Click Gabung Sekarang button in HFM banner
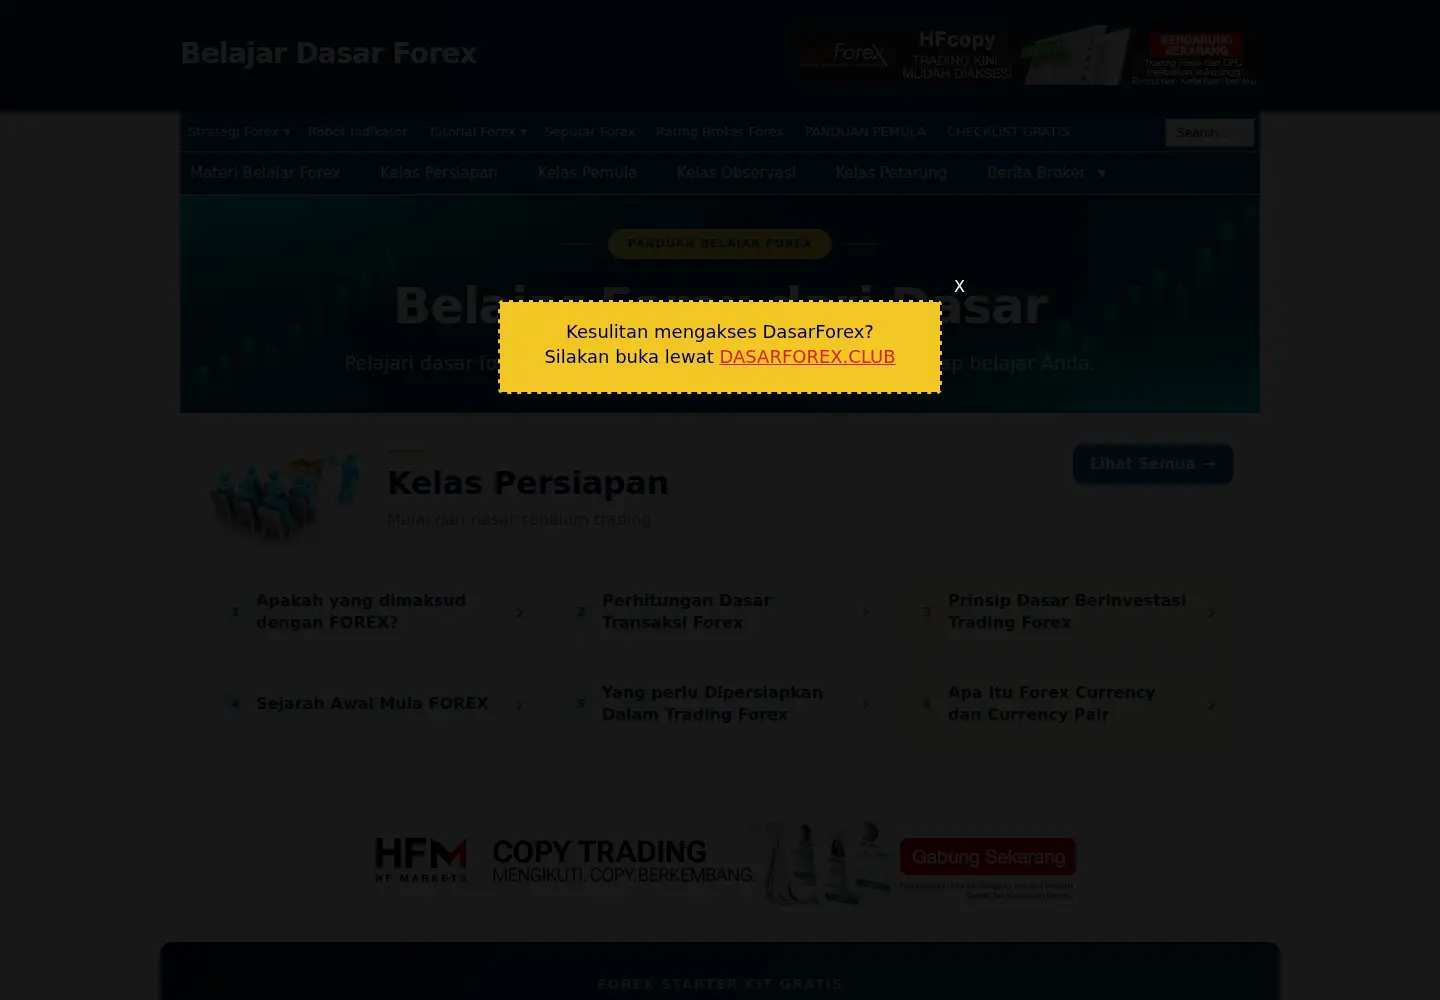 988,857
